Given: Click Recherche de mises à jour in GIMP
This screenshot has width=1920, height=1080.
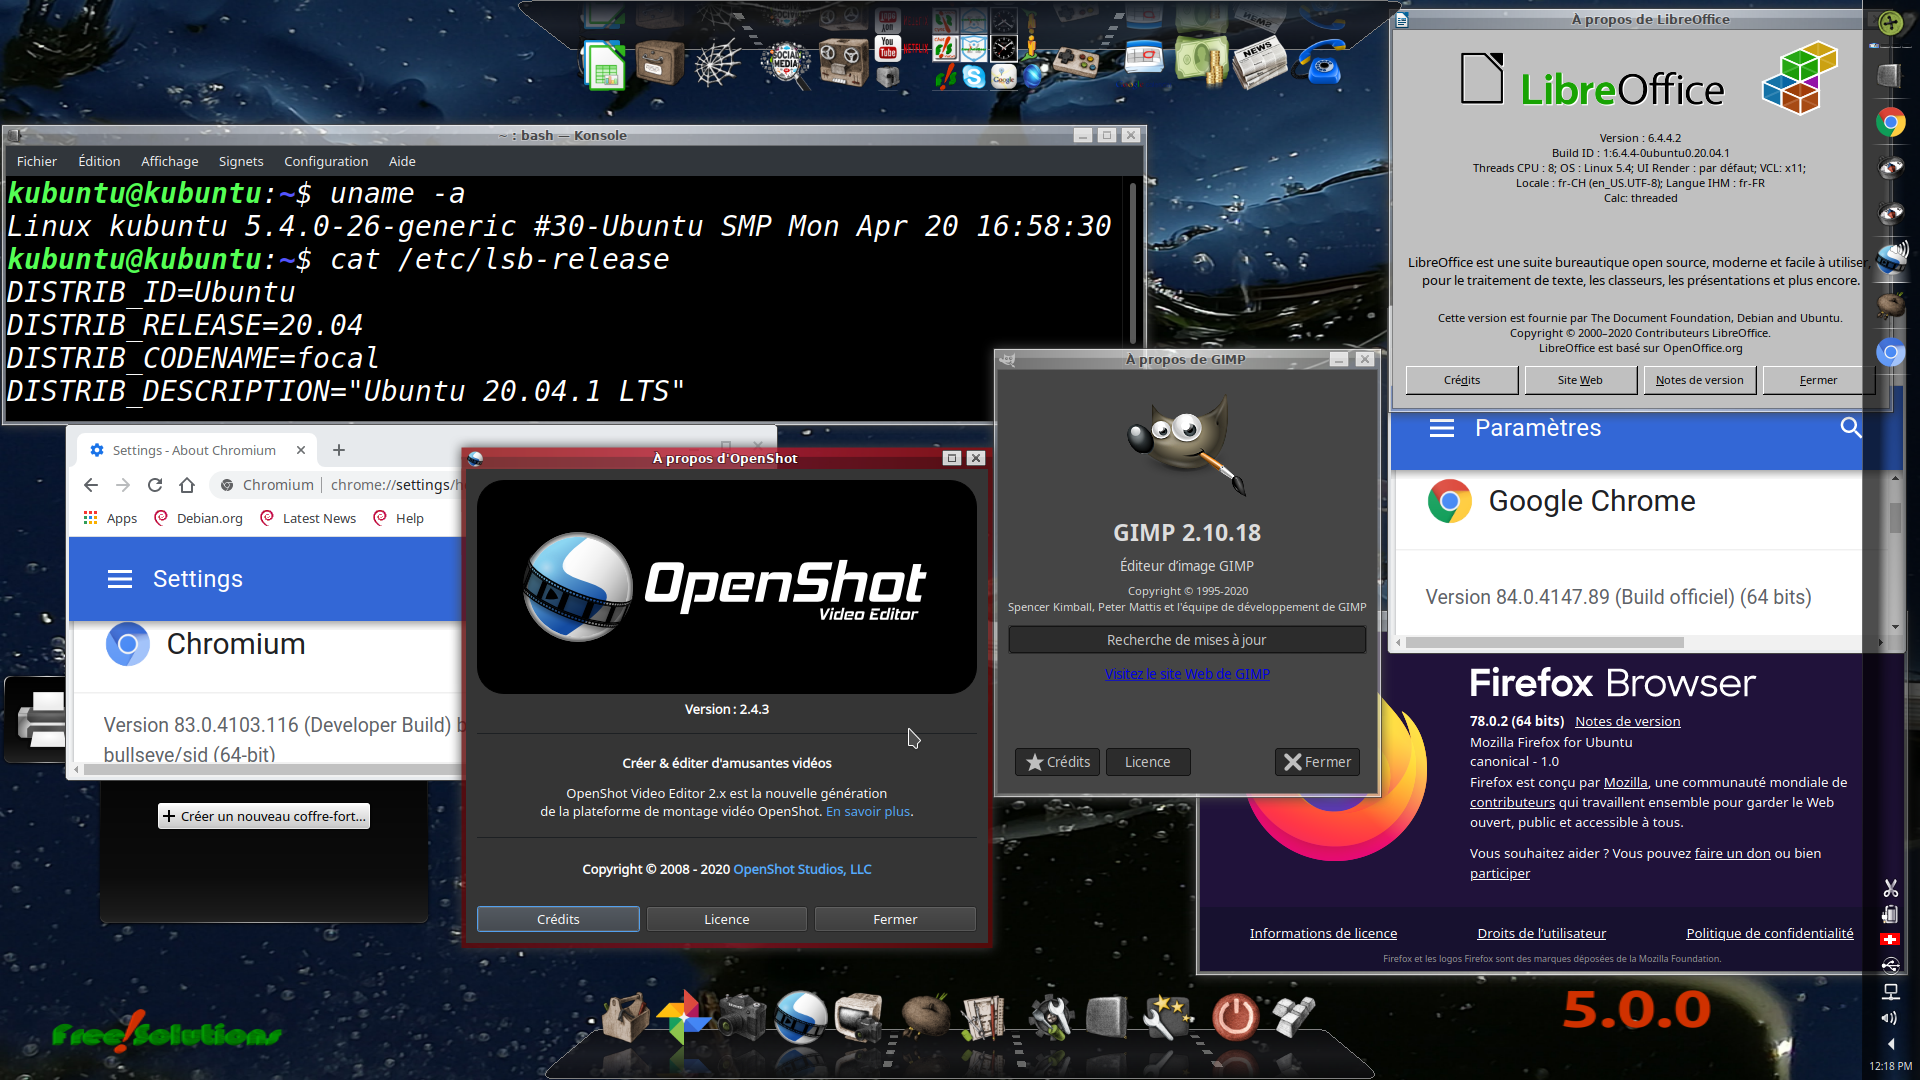Looking at the screenshot, I should [1187, 640].
